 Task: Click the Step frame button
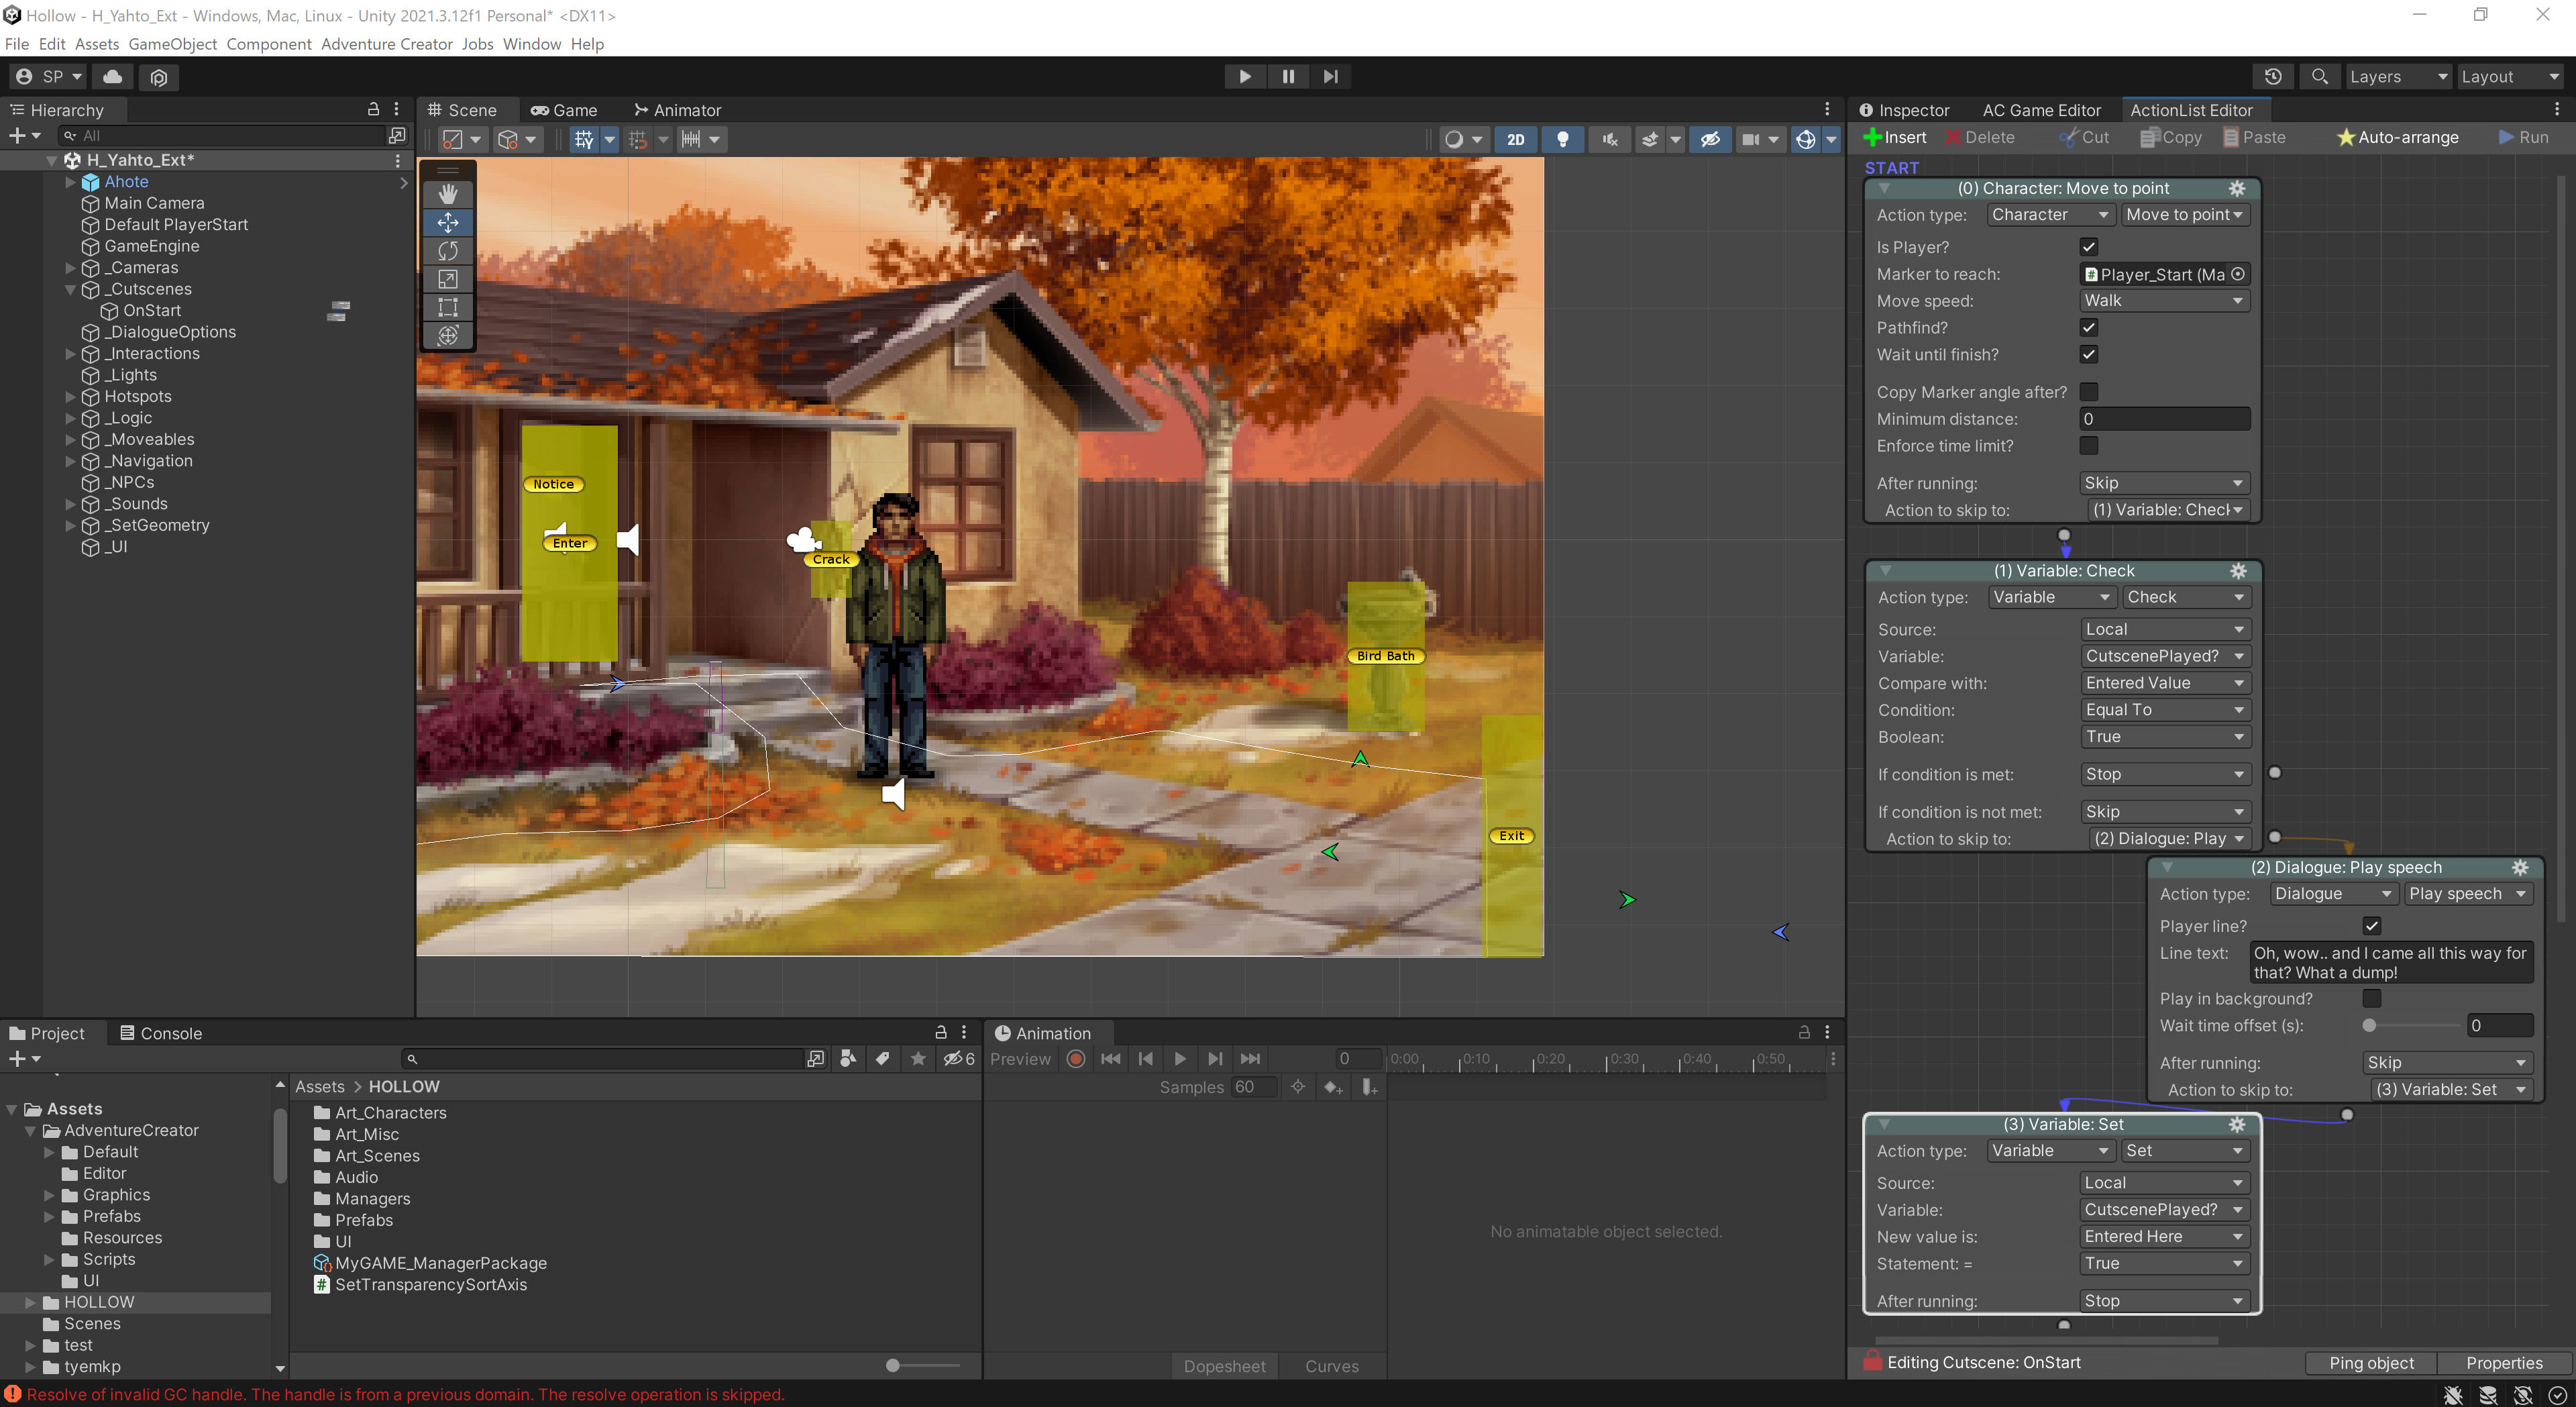(1330, 76)
